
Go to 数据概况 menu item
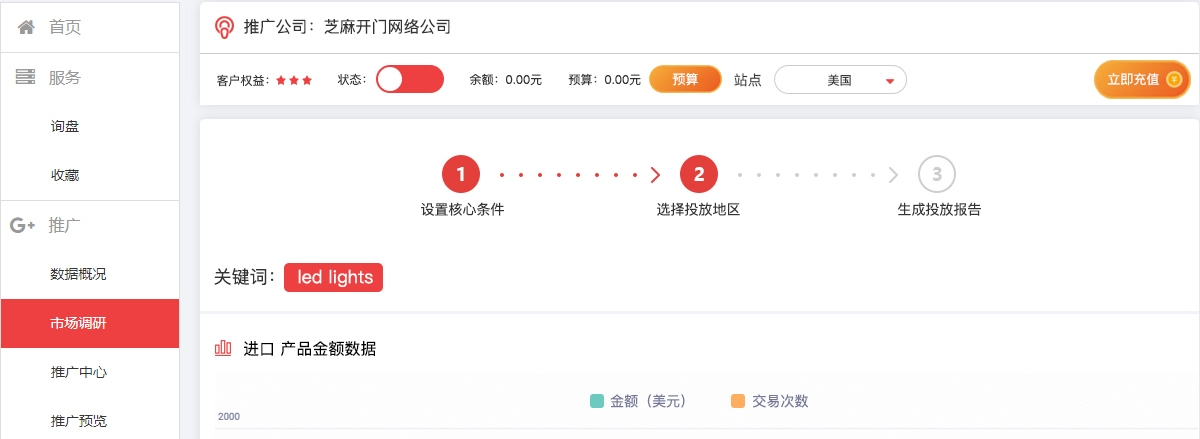click(78, 274)
